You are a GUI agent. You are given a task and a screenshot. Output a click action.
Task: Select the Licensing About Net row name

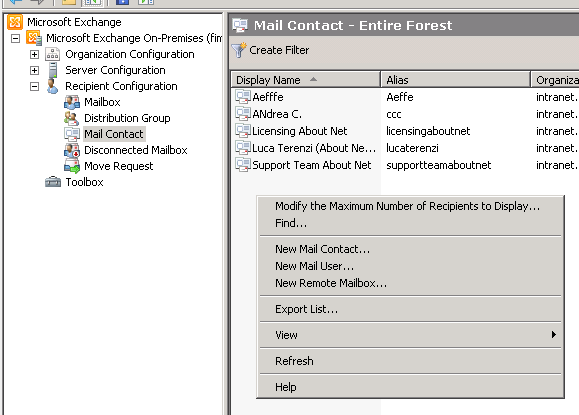(299, 131)
